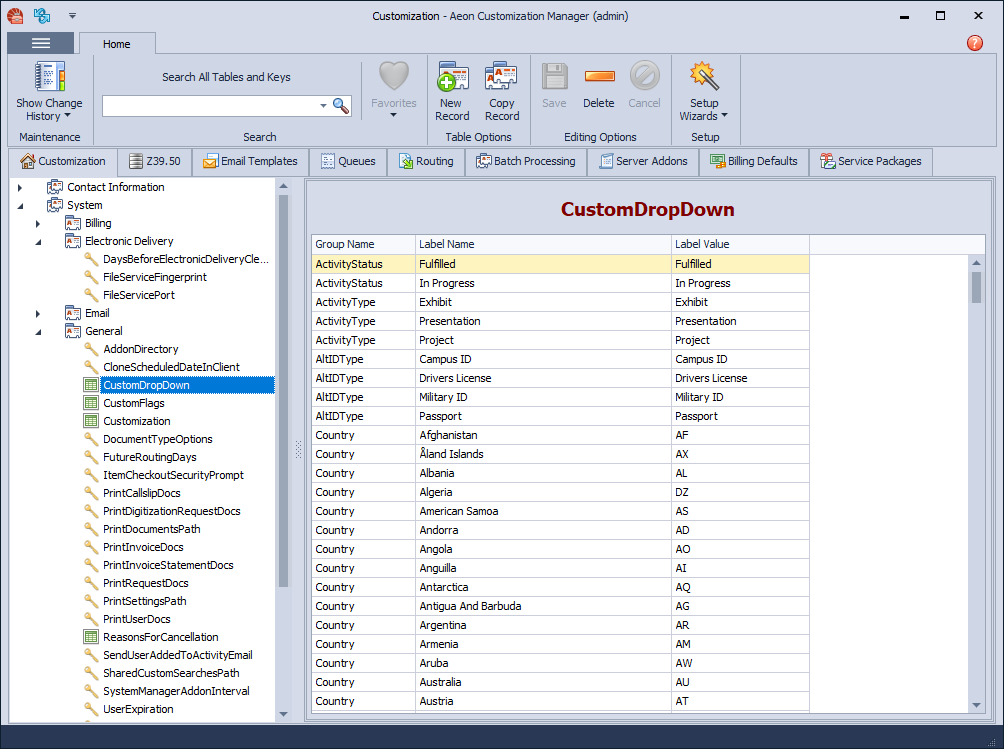
Task: Open the search box dropdown arrow
Action: 323,106
